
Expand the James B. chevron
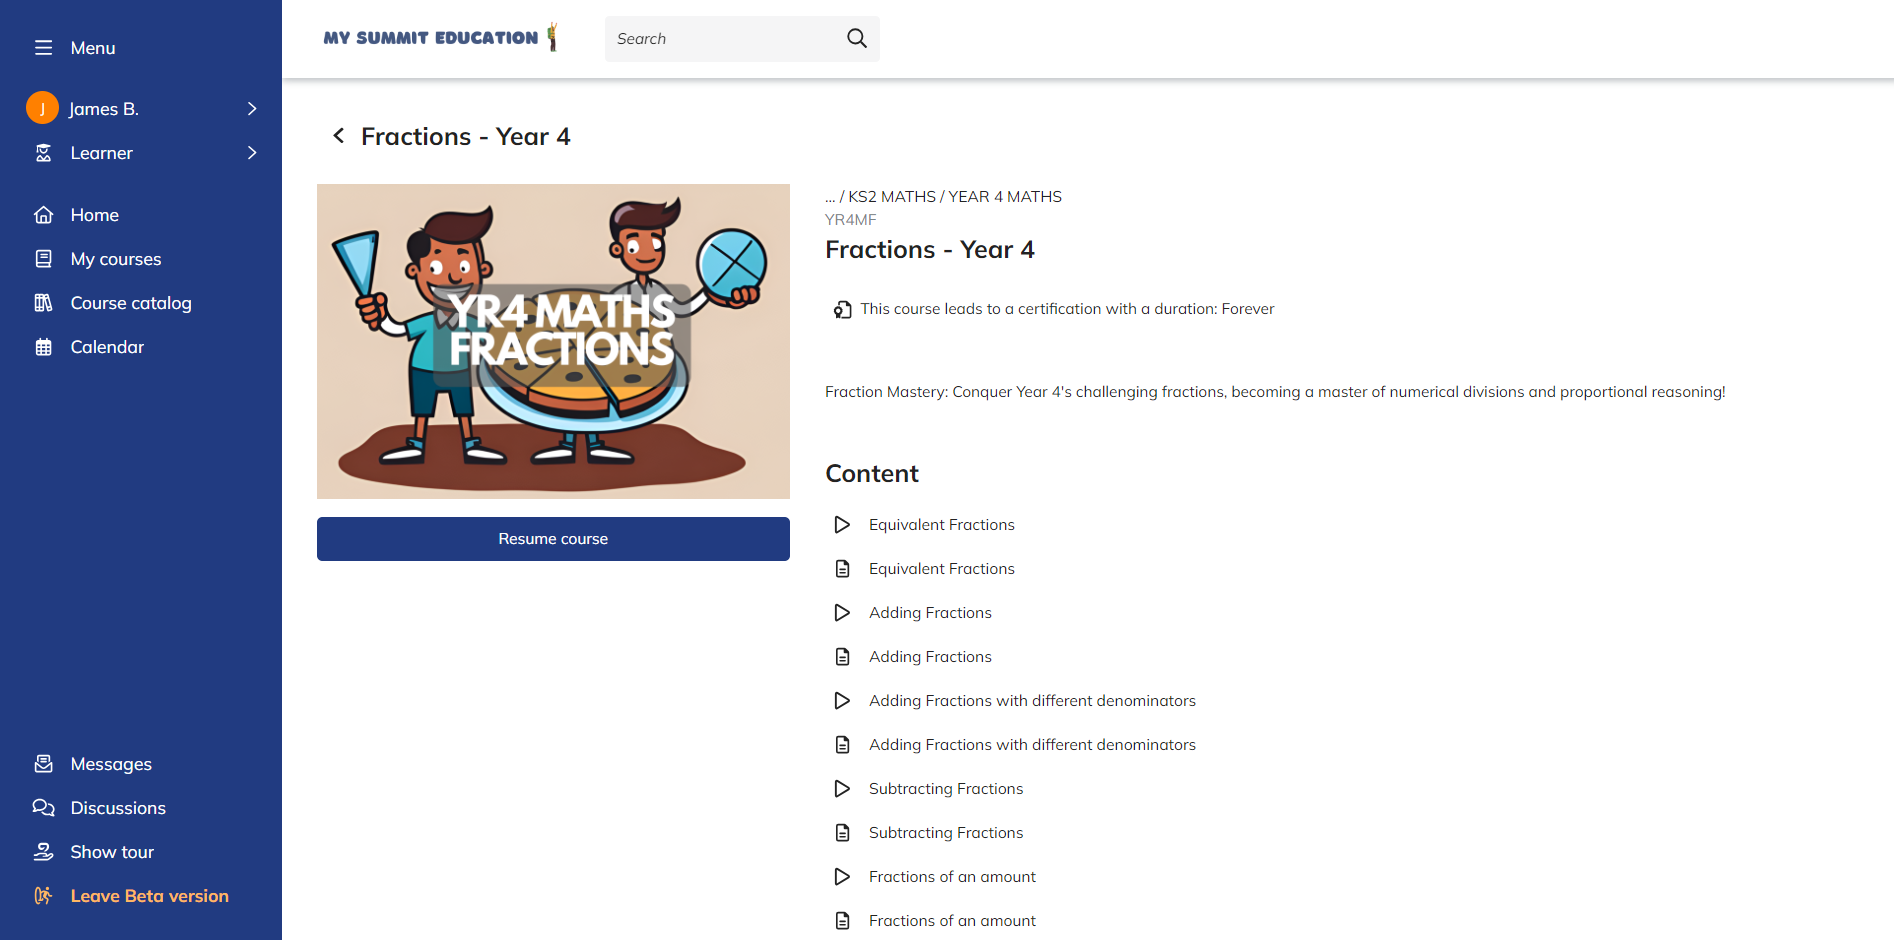click(252, 108)
